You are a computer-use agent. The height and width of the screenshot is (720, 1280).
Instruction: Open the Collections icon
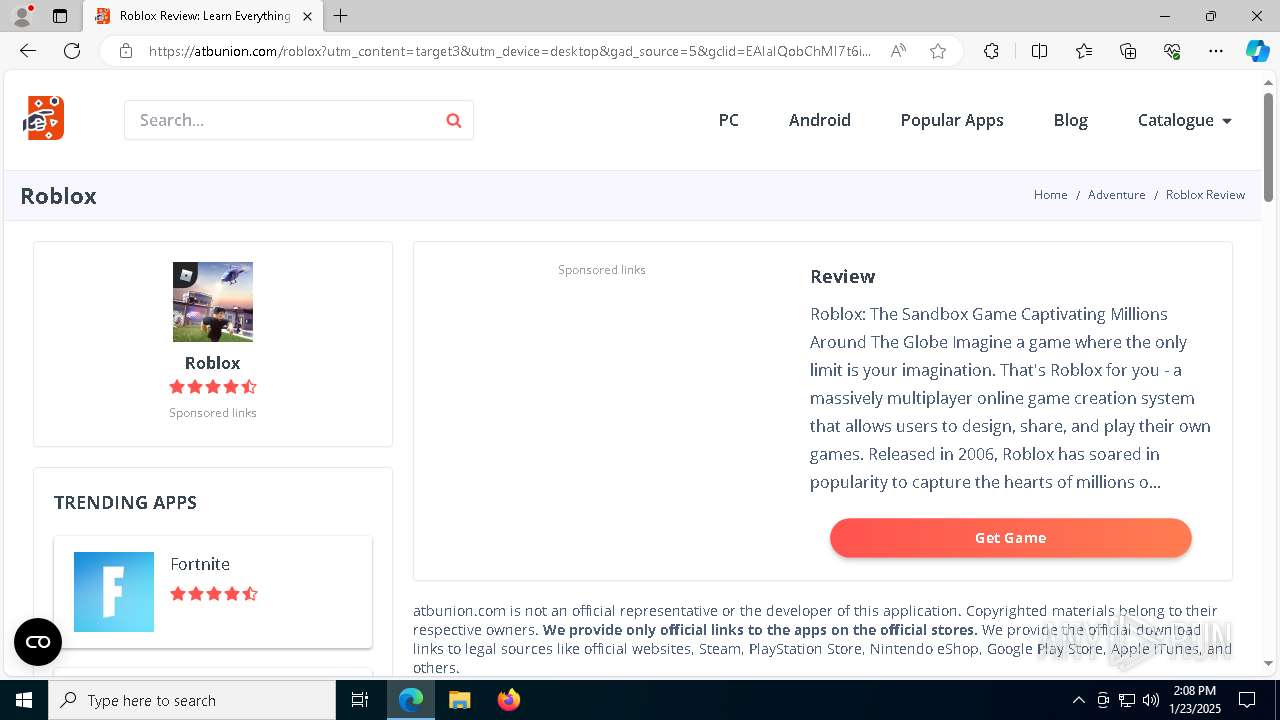[x=1128, y=51]
